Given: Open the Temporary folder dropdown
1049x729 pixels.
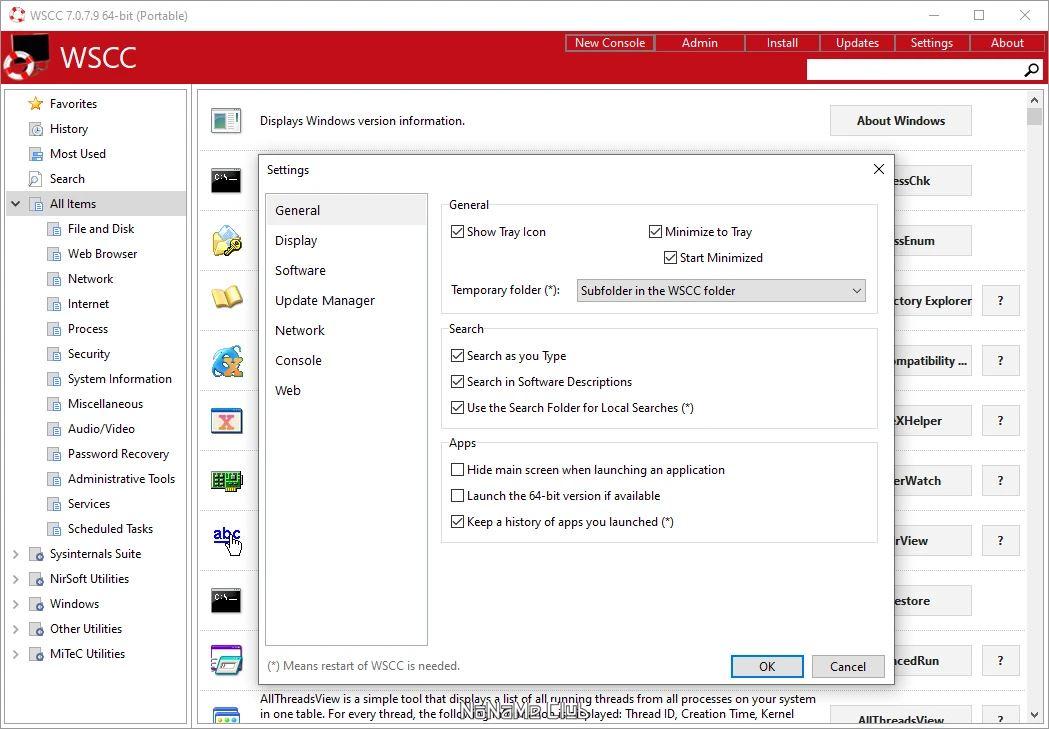Looking at the screenshot, I should coord(721,291).
